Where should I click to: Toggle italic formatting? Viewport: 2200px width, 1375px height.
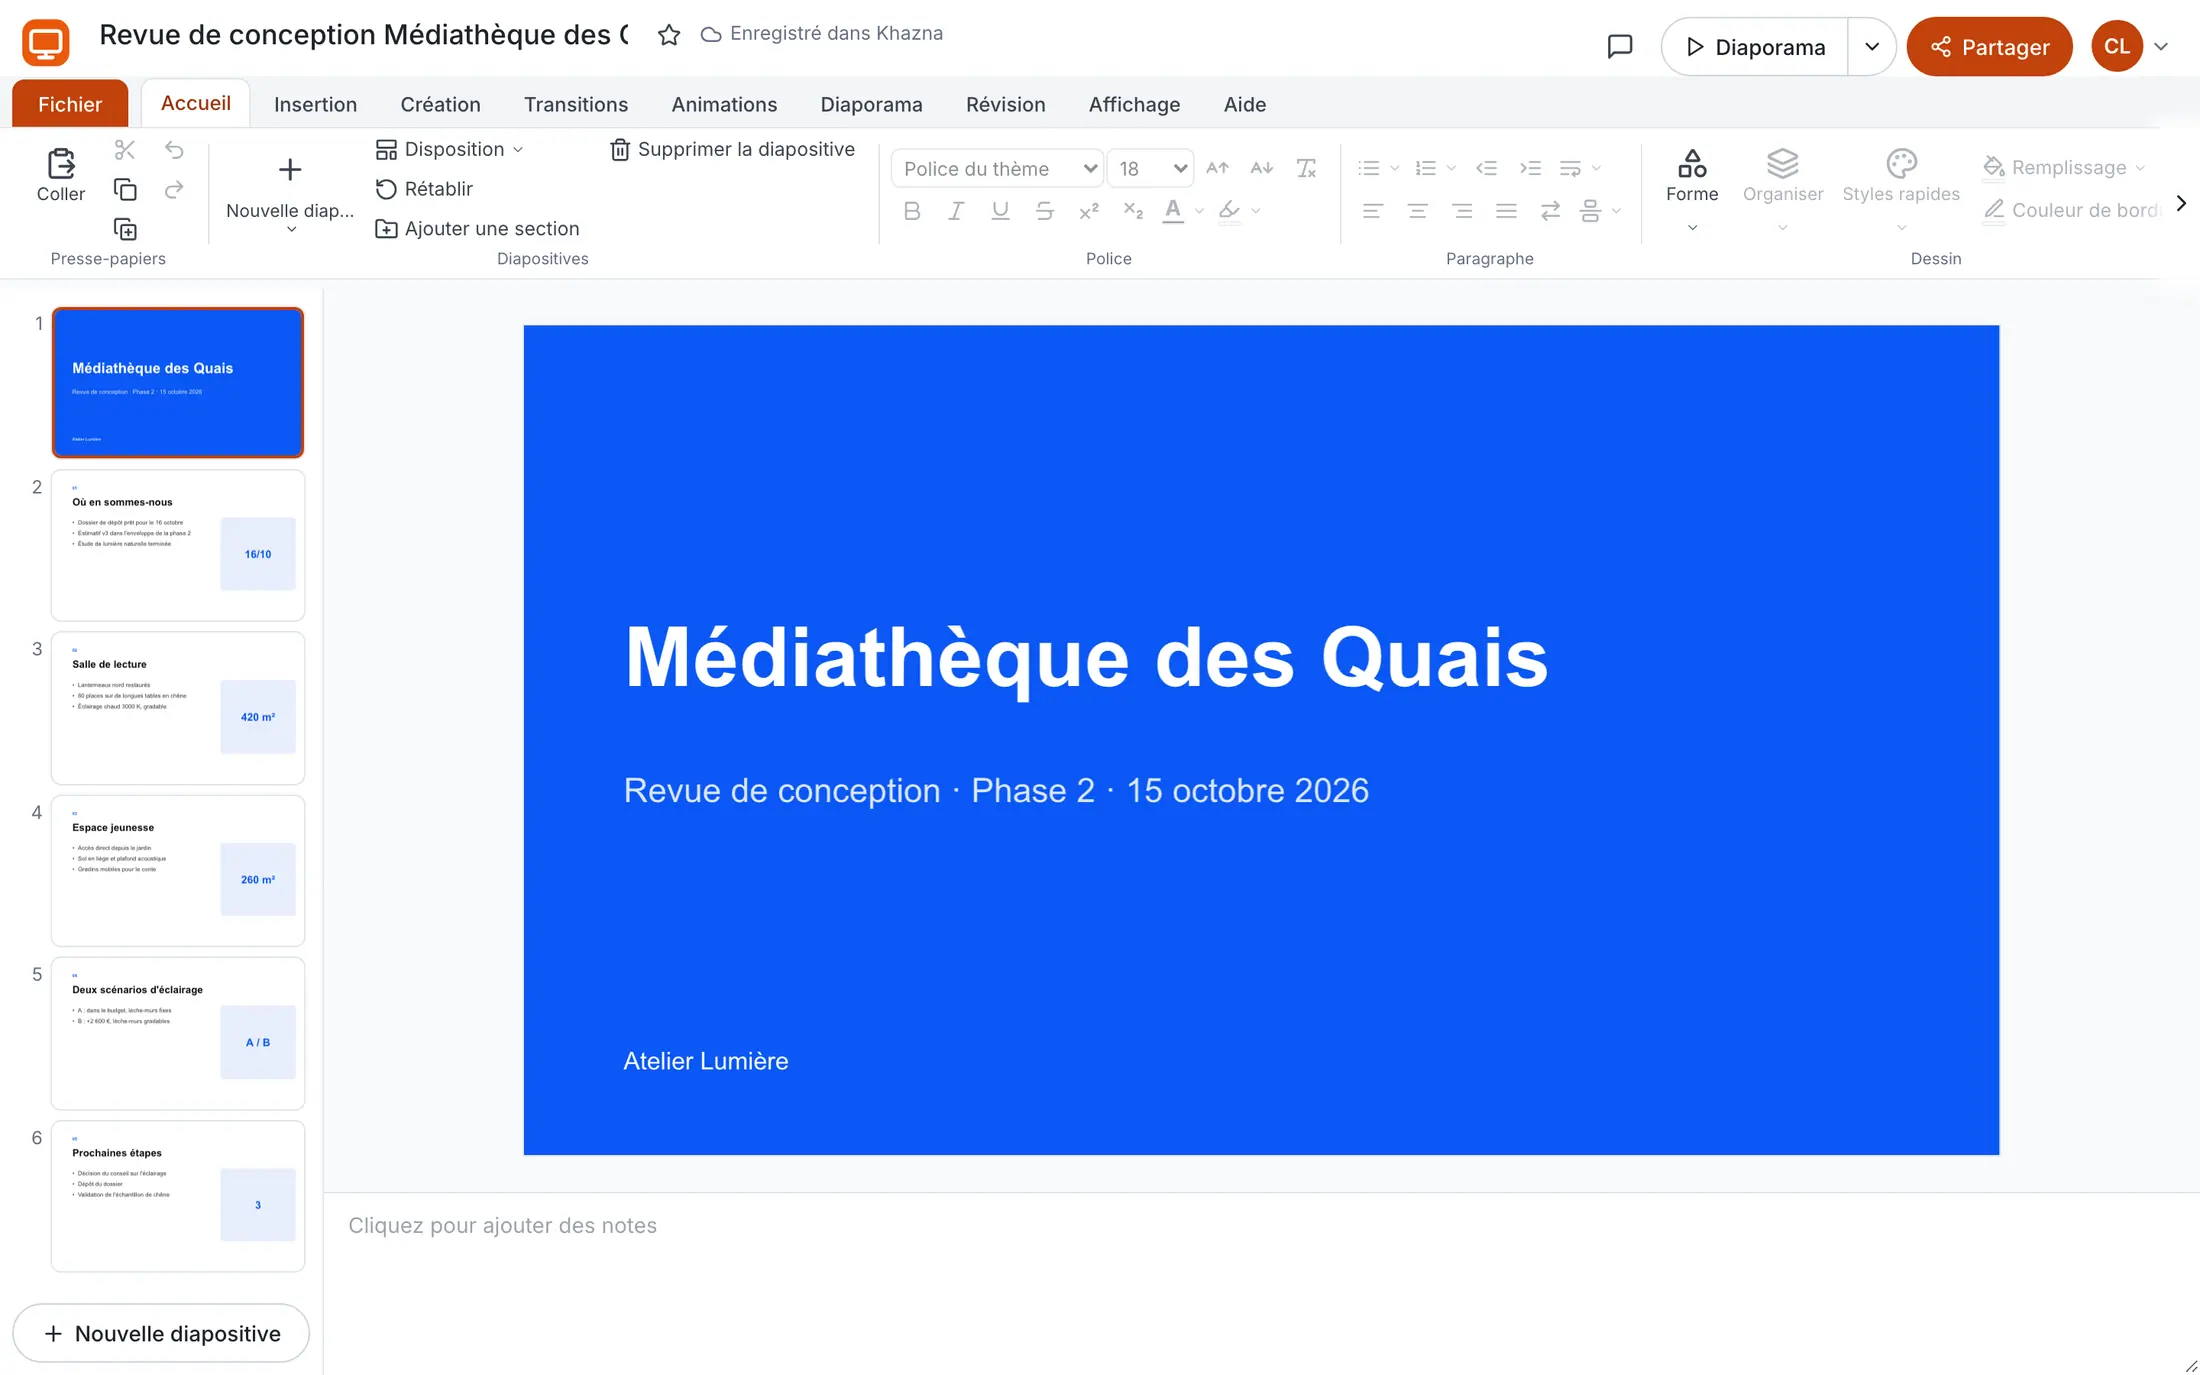pos(956,211)
